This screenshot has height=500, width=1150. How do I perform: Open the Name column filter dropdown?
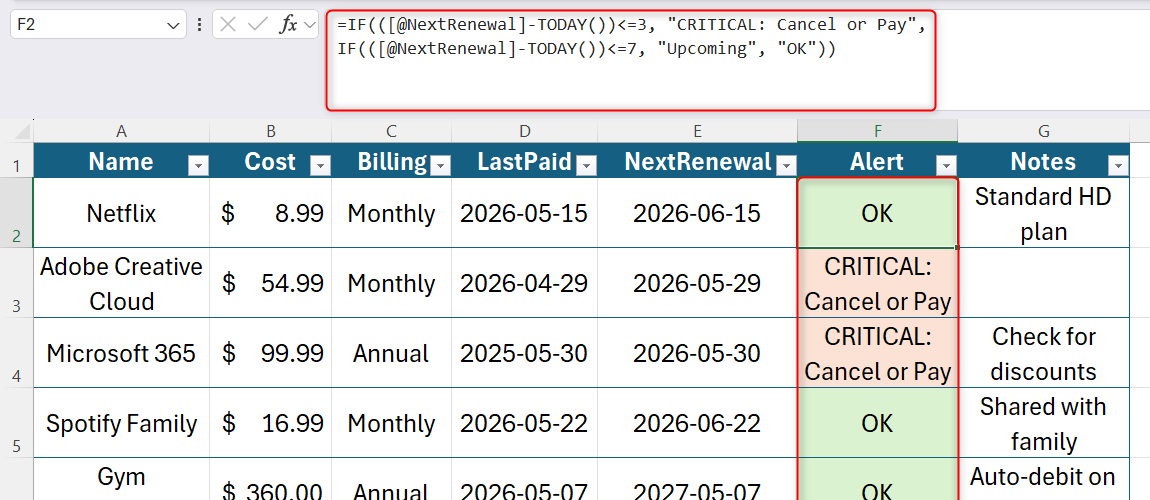199,166
